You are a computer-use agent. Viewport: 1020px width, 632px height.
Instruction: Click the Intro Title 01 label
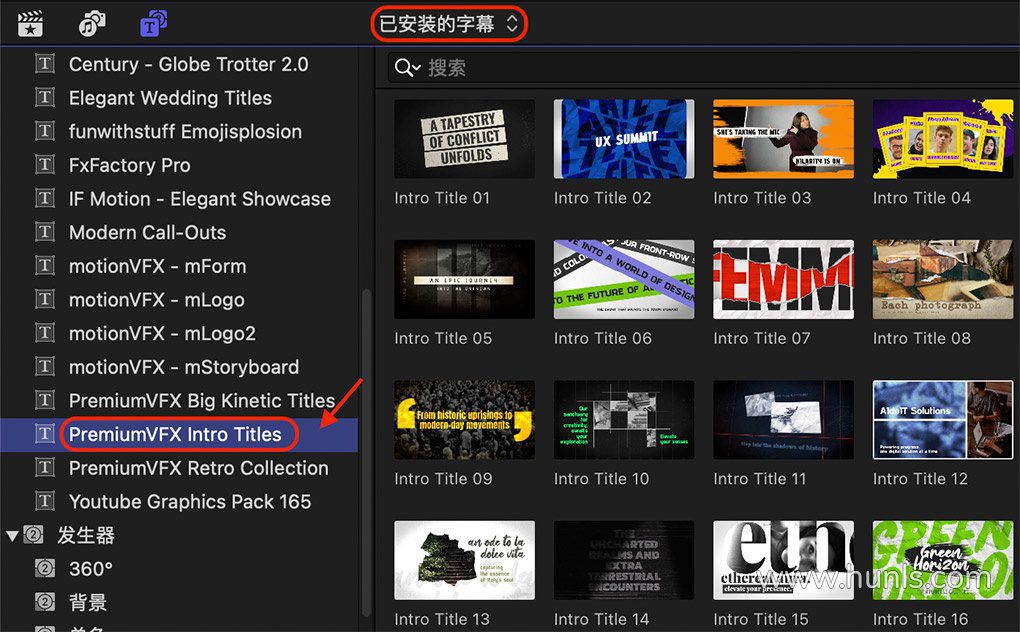pyautogui.click(x=442, y=198)
